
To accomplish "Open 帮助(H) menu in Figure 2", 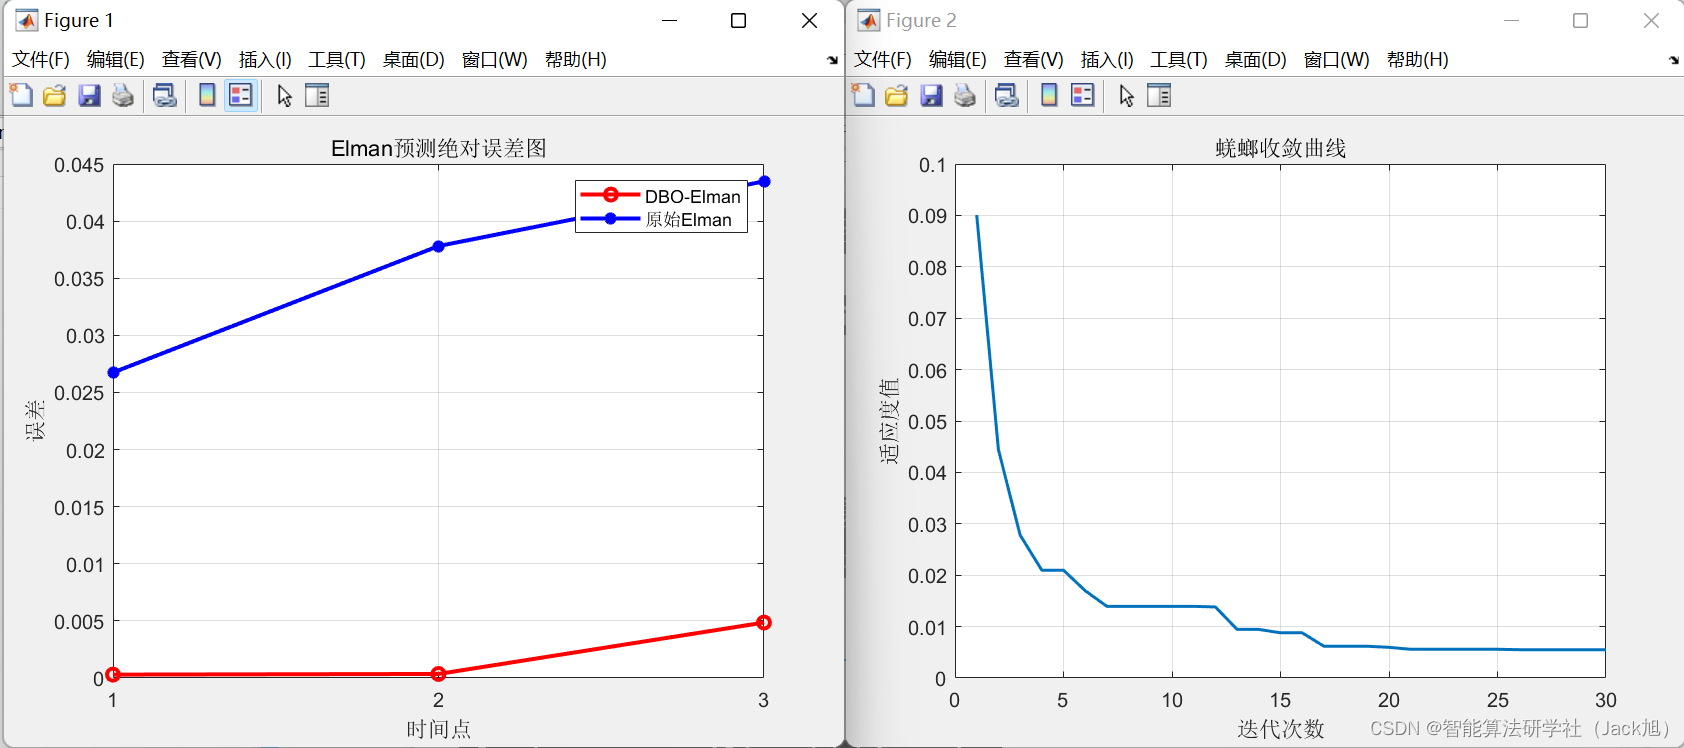I will 1418,60.
